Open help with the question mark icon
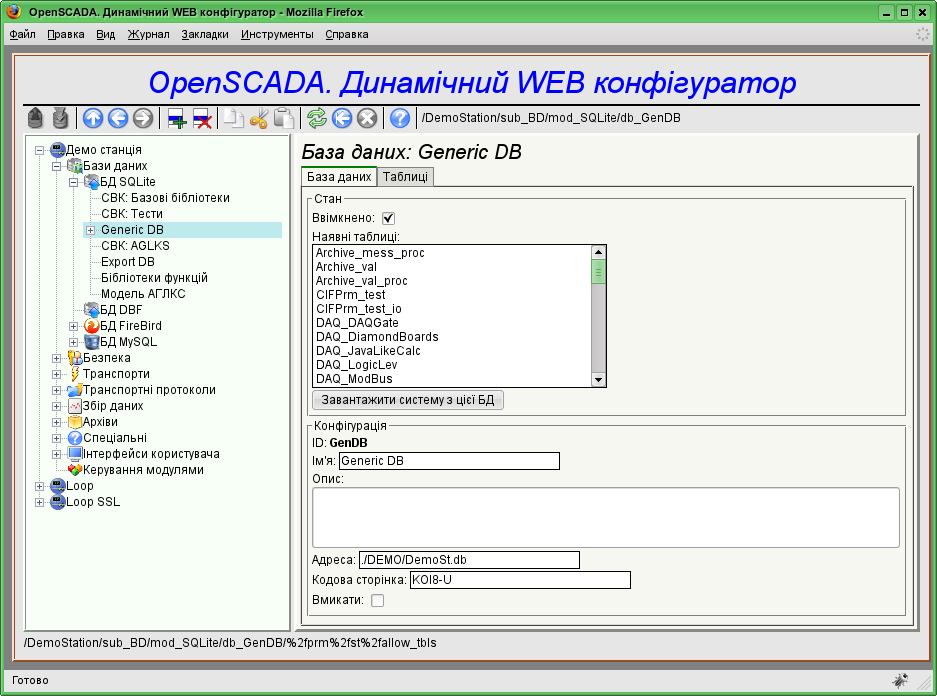The height and width of the screenshot is (696, 937). [x=400, y=118]
